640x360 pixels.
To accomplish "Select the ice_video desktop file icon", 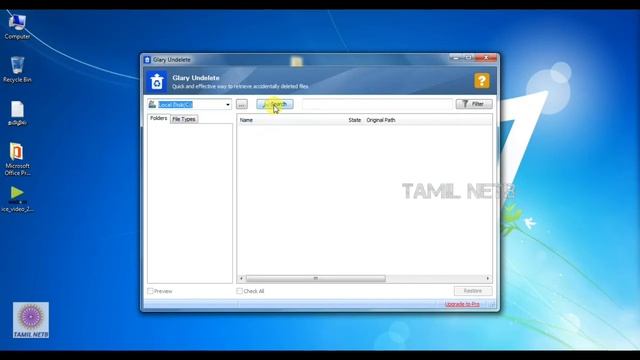I will click(17, 199).
